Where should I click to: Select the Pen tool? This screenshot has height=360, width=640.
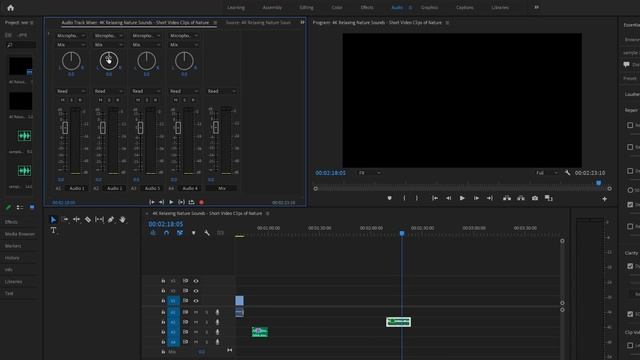point(111,220)
